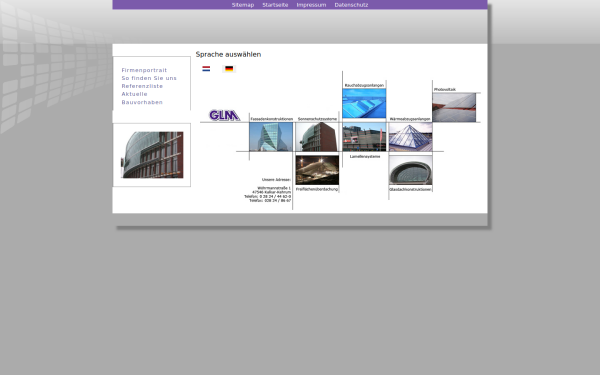This screenshot has height=375, width=600.
Task: Click the Unsere Adresse text
Action: pyautogui.click(x=276, y=179)
